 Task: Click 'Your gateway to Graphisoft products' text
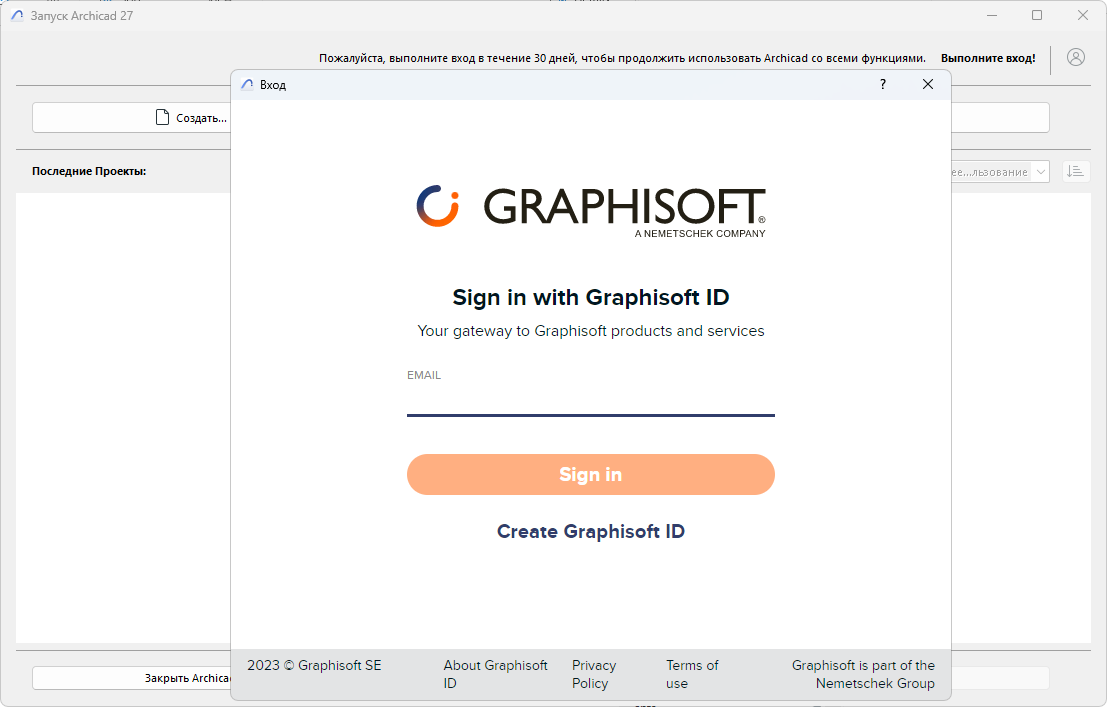591,331
